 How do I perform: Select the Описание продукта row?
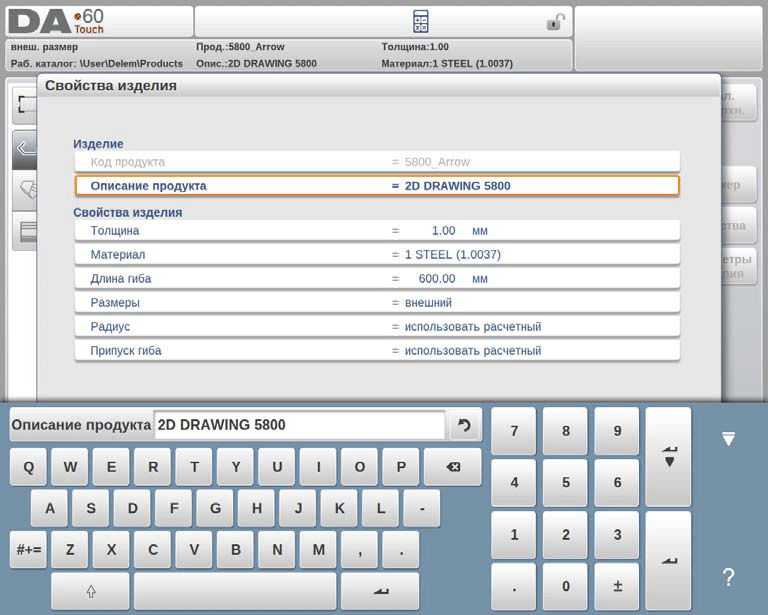377,186
